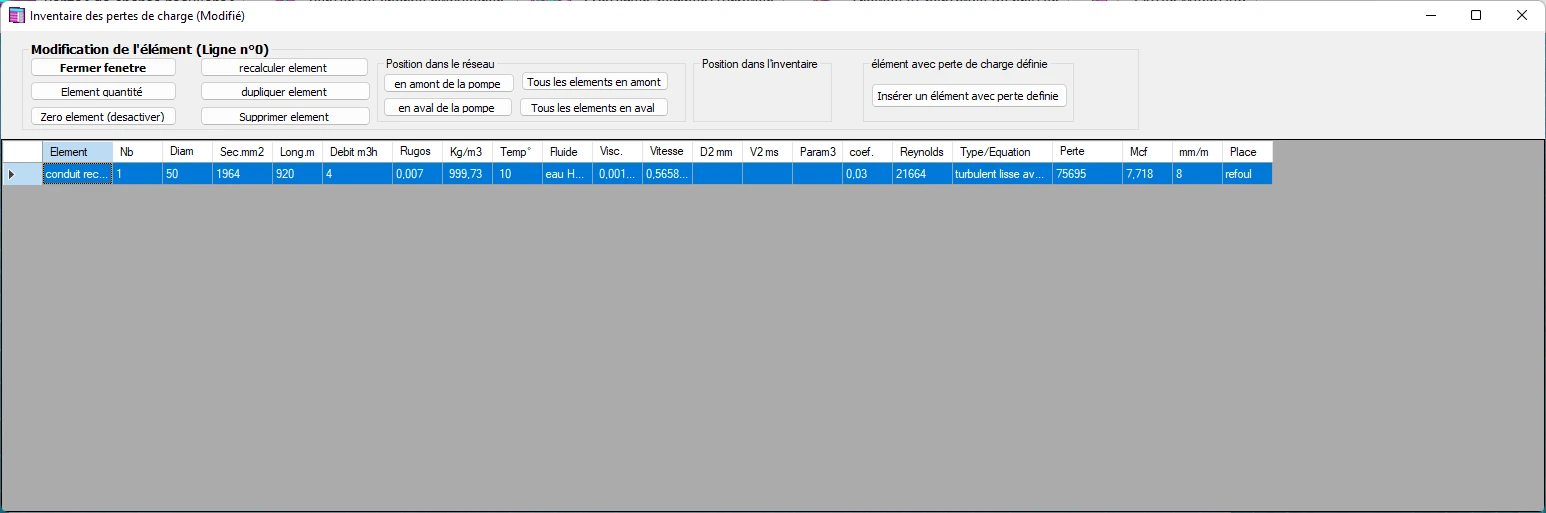The width and height of the screenshot is (1546, 513).
Task: Set position en amont de la pompe
Action: point(449,83)
